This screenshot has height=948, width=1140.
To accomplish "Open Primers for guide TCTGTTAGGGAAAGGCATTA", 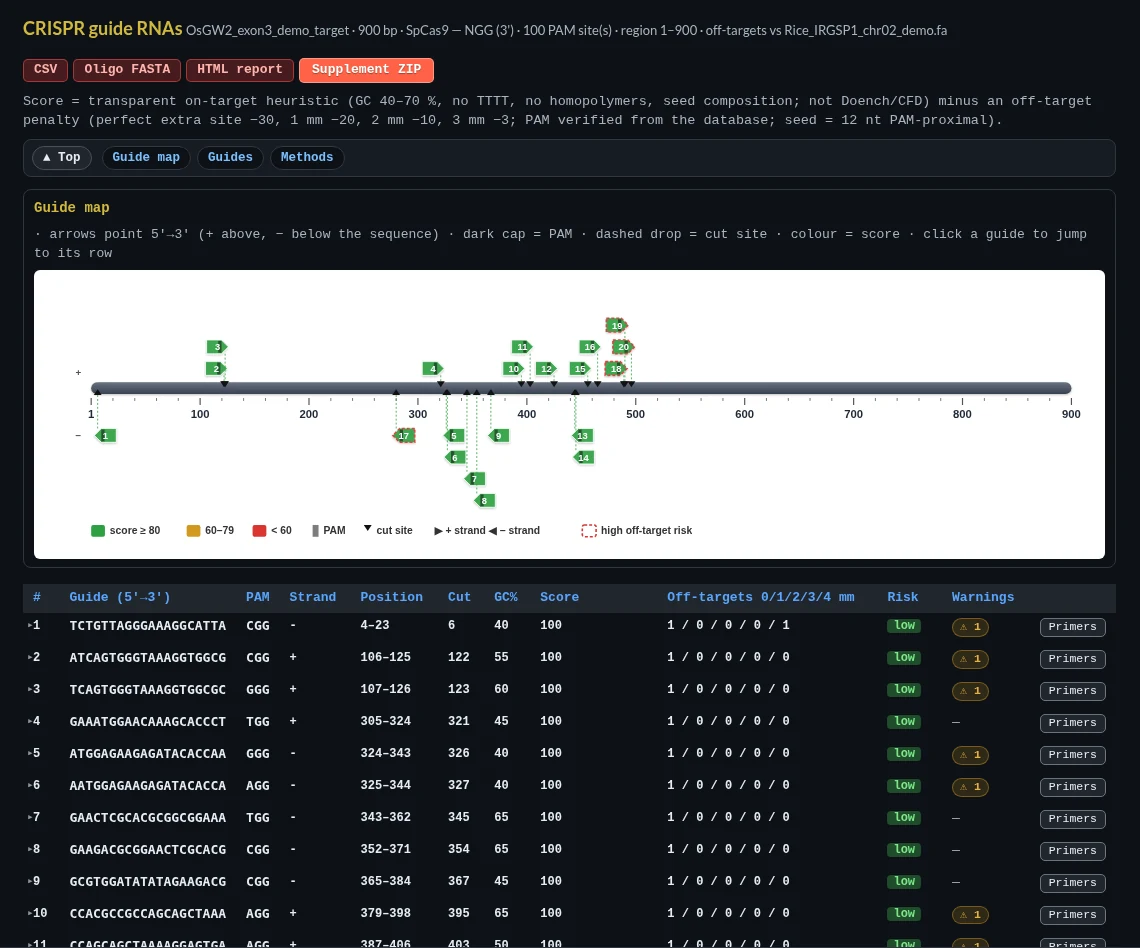I will pyautogui.click(x=1072, y=627).
